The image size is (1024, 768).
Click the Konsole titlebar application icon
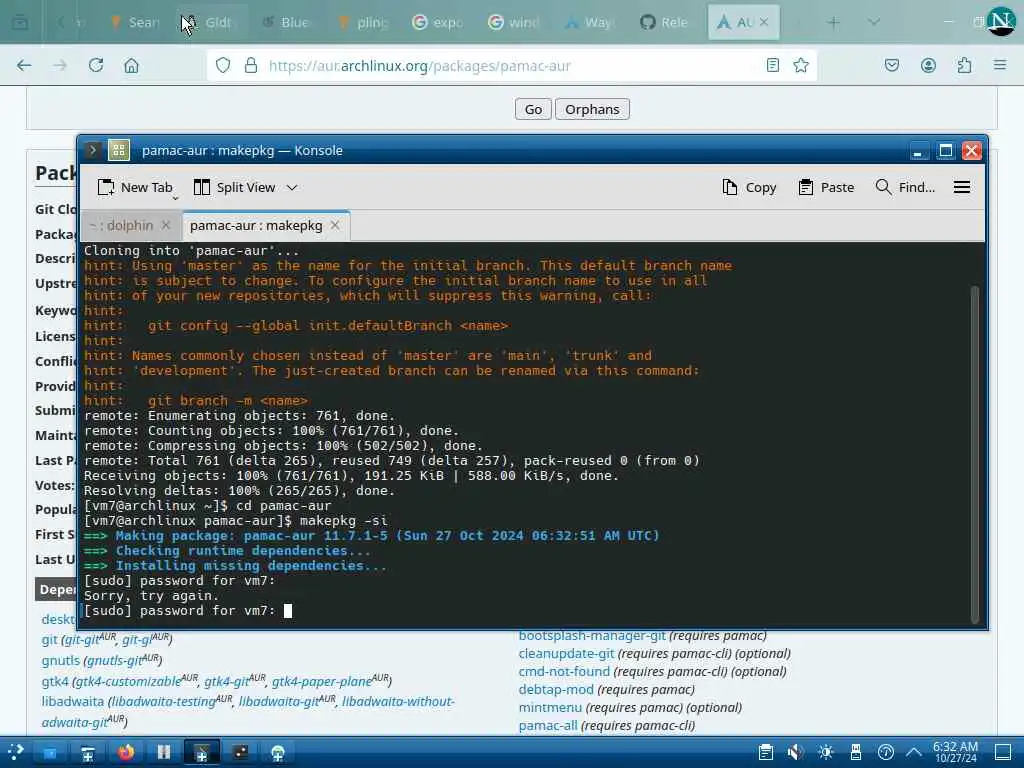click(119, 150)
